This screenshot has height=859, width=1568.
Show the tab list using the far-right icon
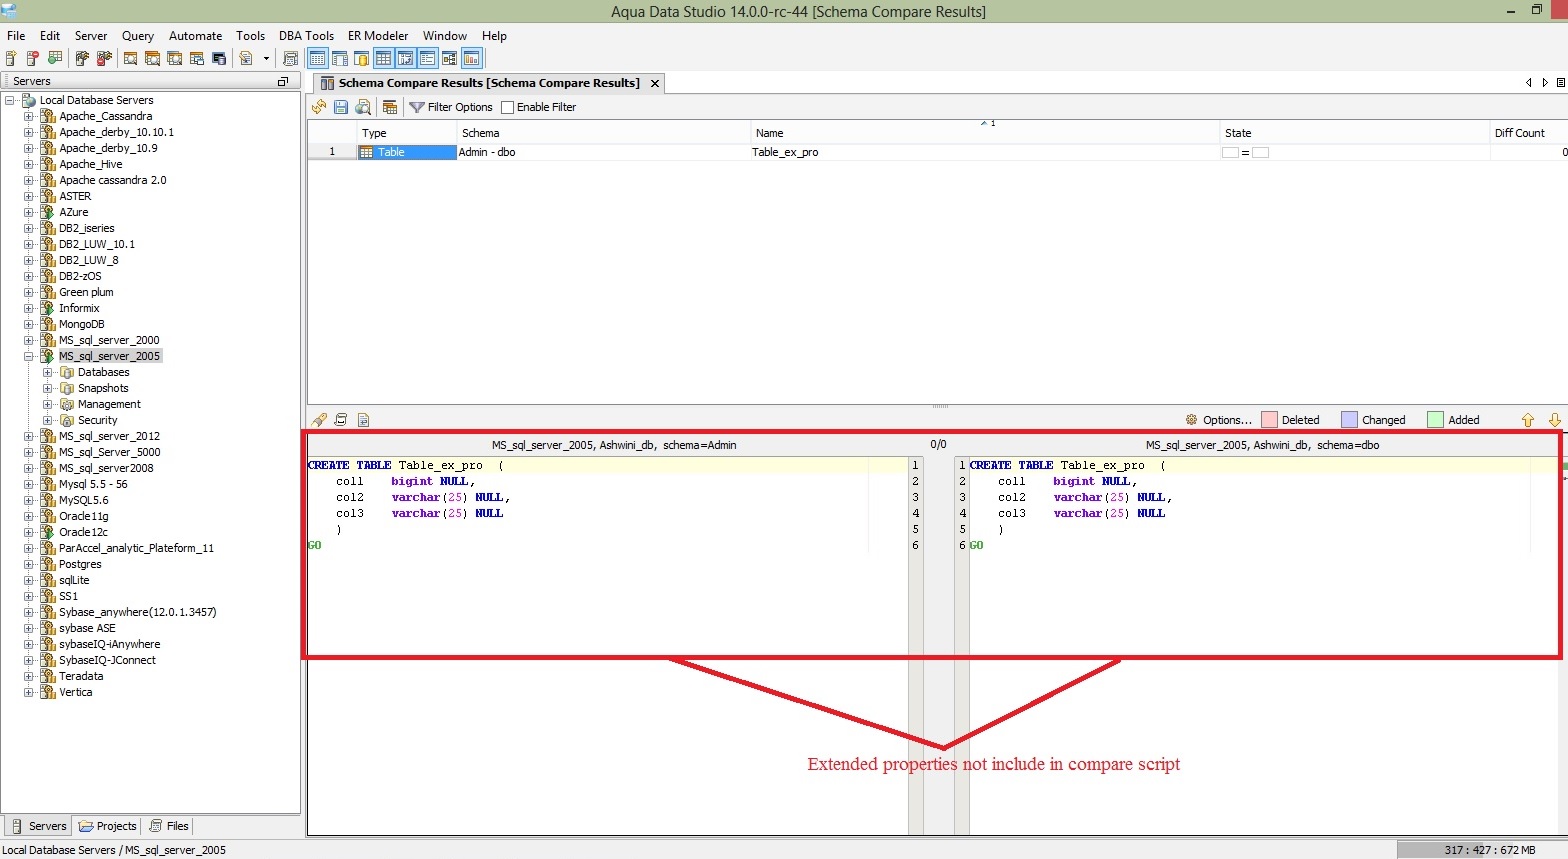[x=1561, y=83]
